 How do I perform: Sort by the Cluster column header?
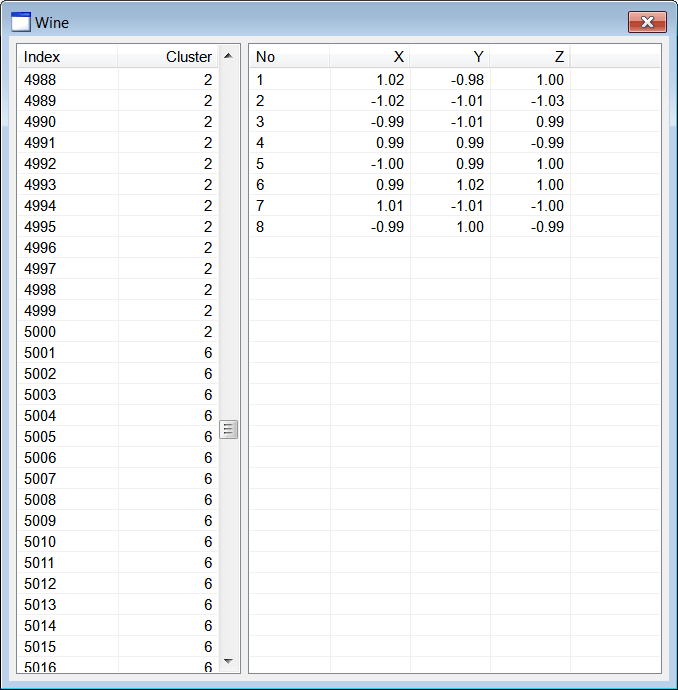[168, 57]
